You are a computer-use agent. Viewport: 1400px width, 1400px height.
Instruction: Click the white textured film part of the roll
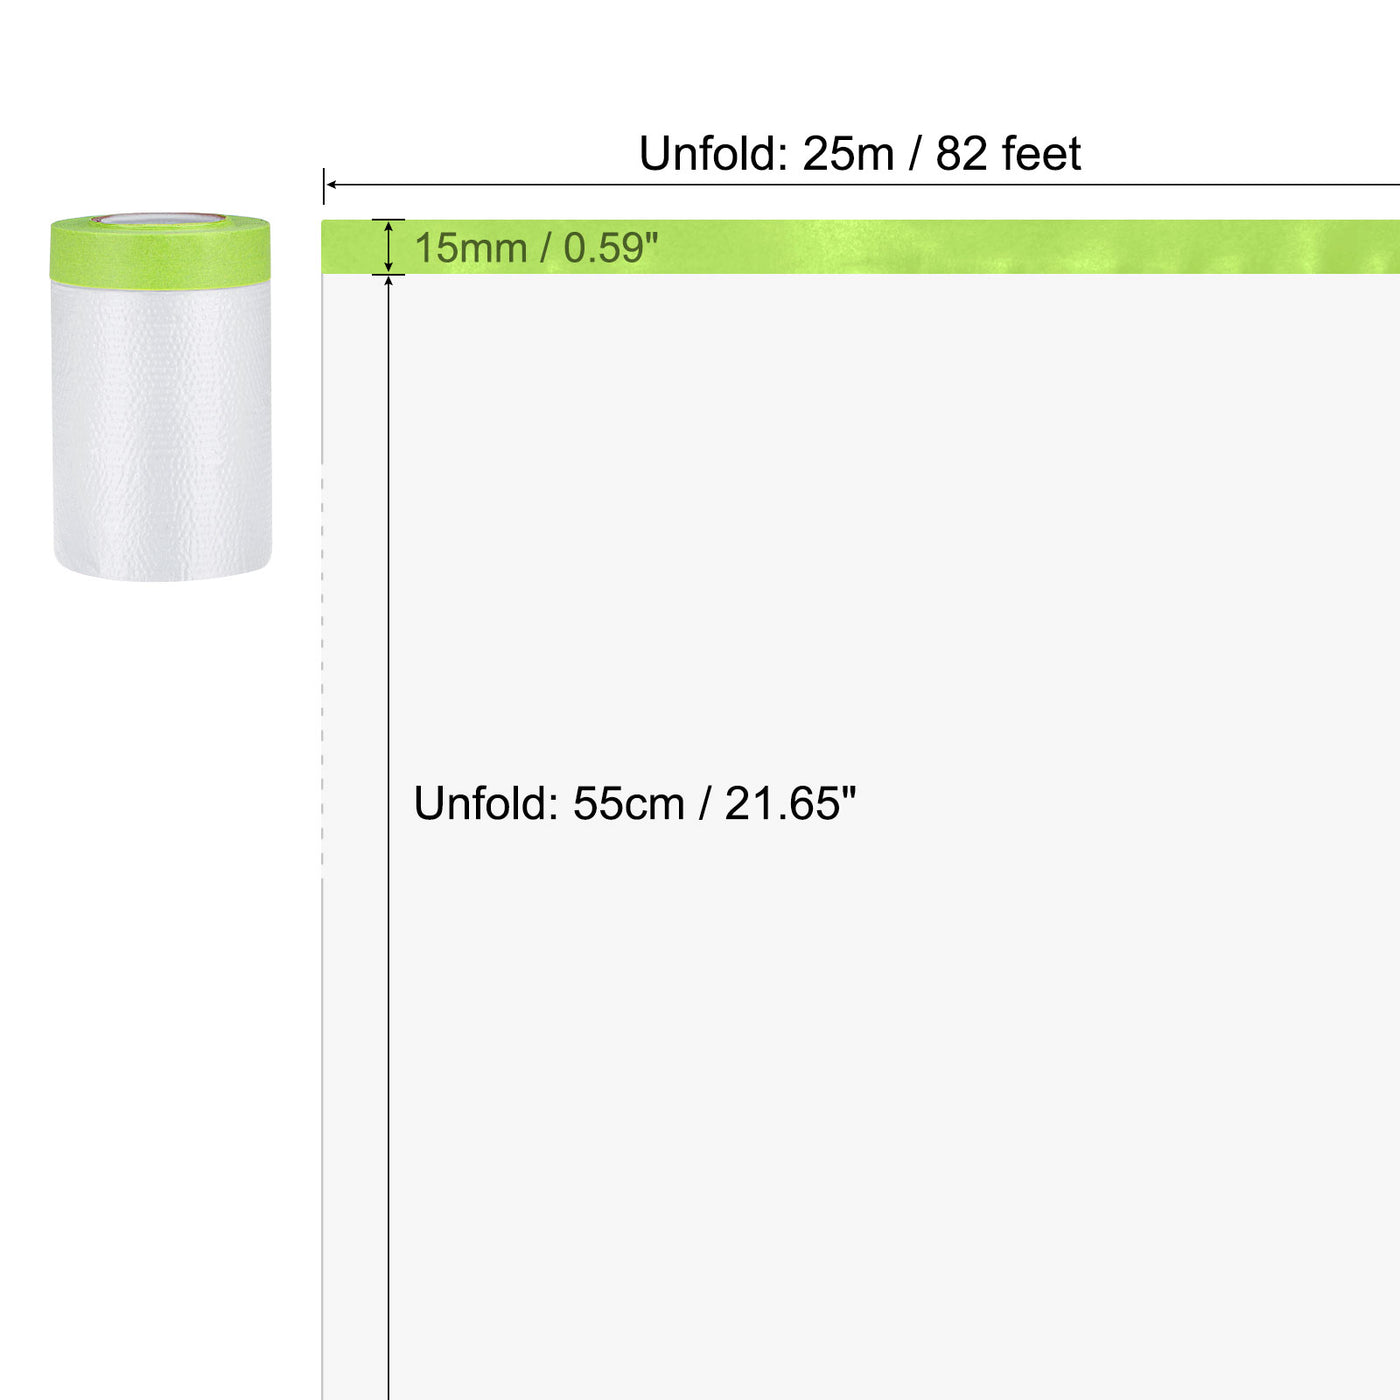162,430
